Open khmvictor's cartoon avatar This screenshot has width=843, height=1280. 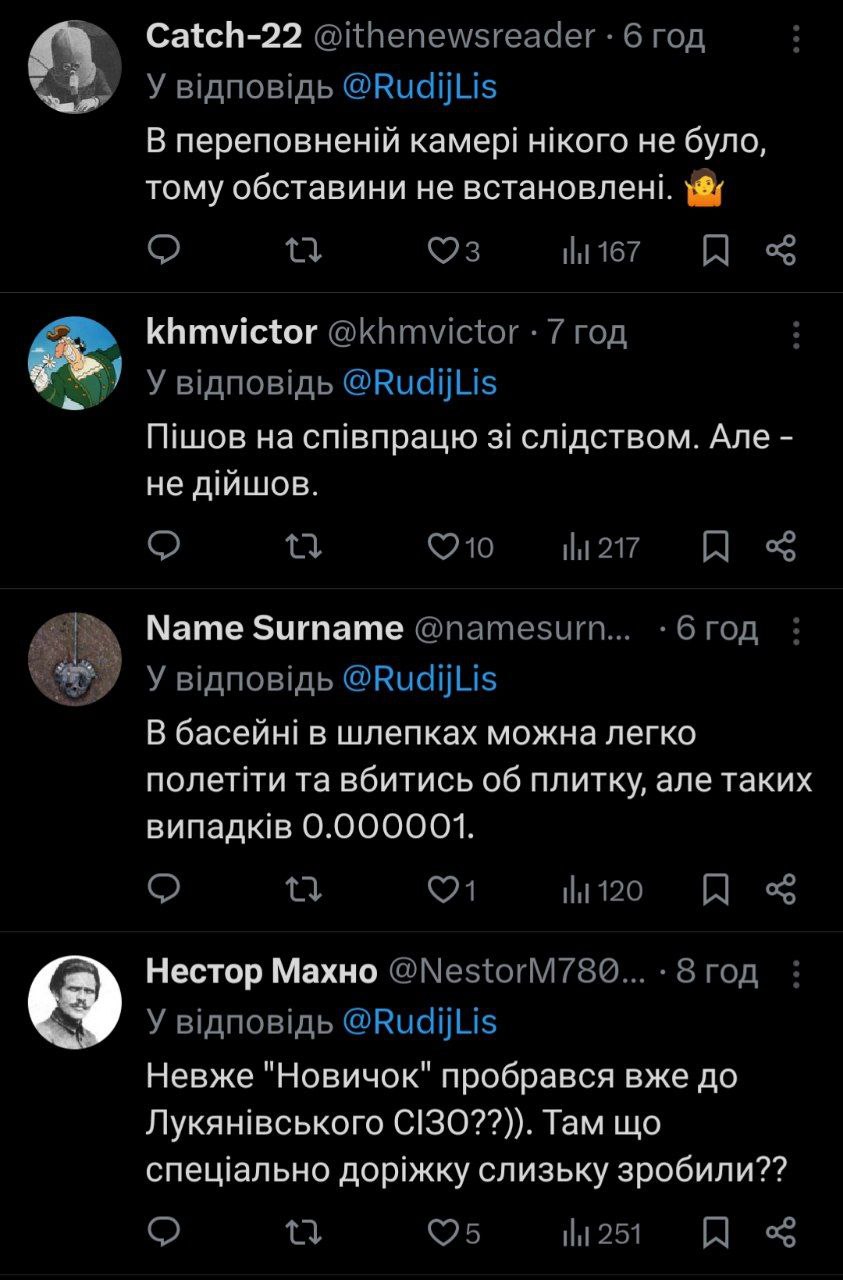[73, 361]
